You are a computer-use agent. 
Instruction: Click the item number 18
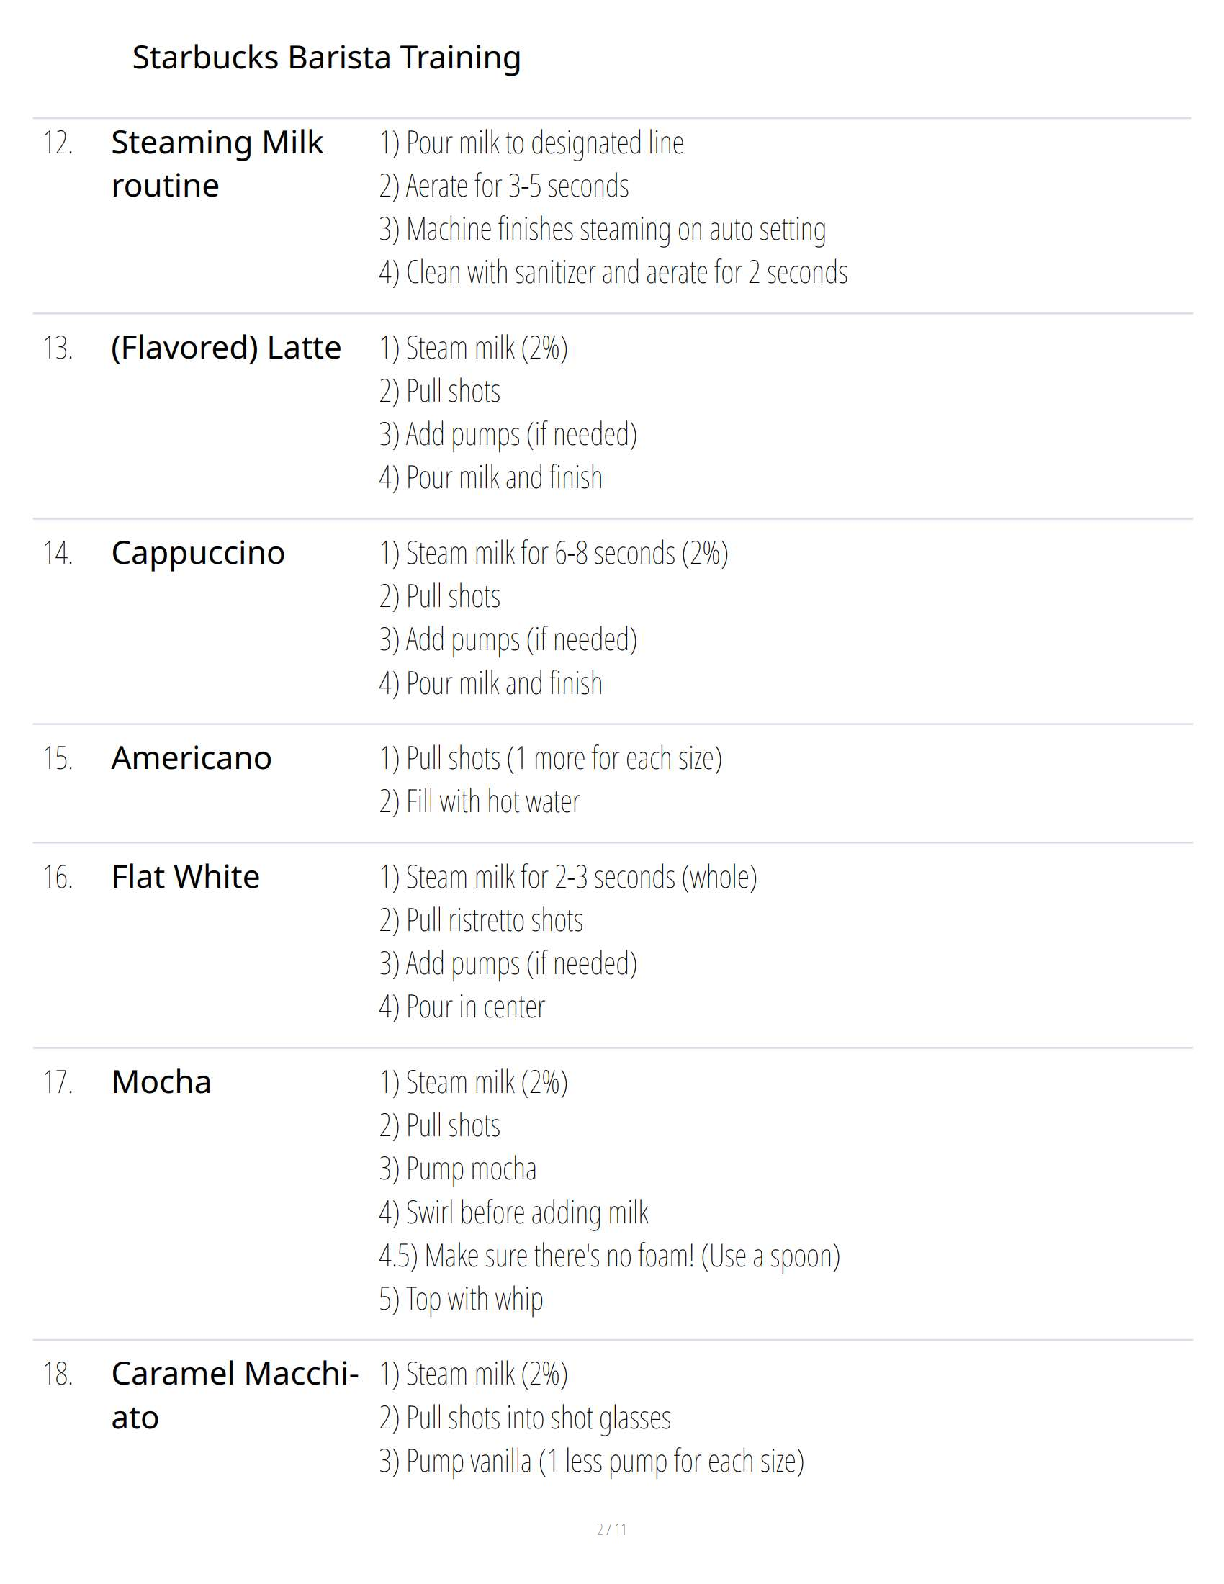pos(58,1375)
